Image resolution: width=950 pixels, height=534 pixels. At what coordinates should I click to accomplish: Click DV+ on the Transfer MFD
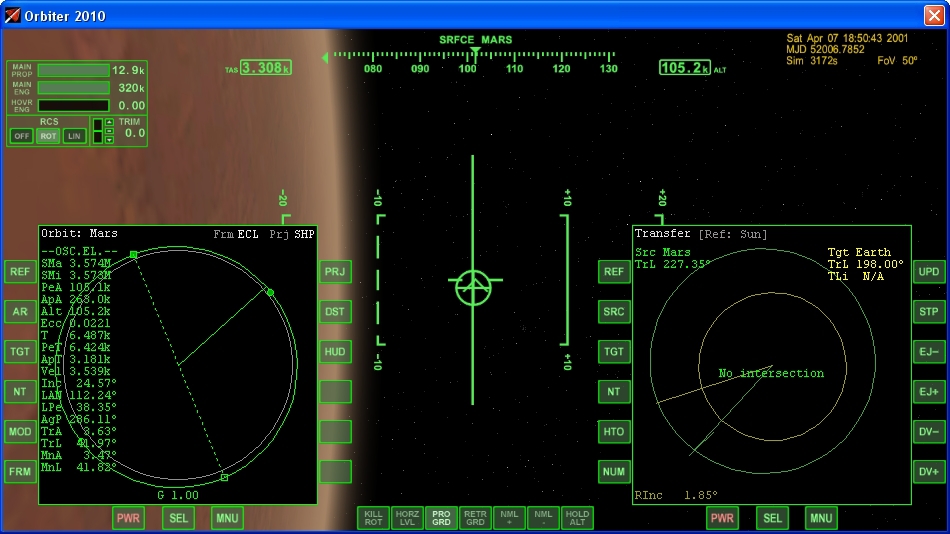pos(928,471)
